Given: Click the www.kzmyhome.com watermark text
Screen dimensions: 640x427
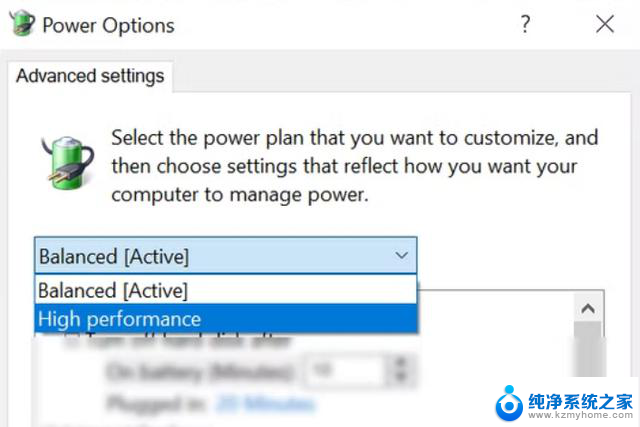Looking at the screenshot, I should [580, 415].
